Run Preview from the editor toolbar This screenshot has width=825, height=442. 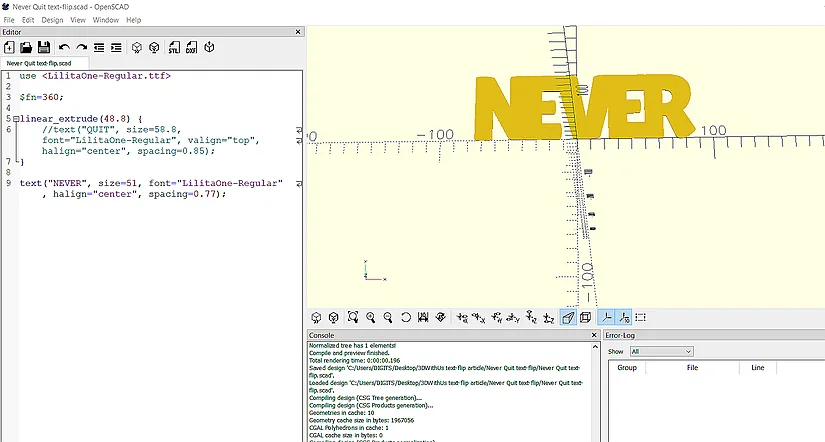(x=137, y=47)
